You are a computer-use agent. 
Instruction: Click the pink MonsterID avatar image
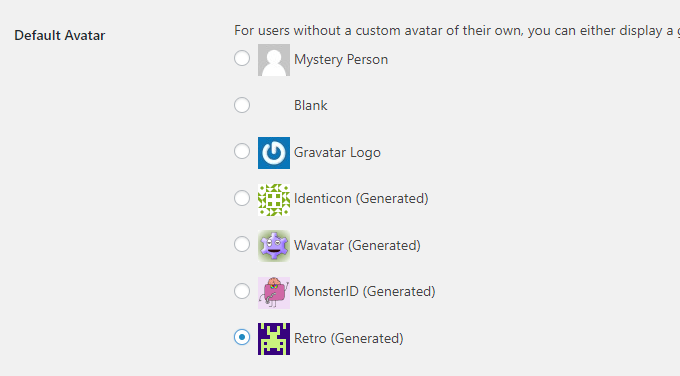click(x=274, y=293)
